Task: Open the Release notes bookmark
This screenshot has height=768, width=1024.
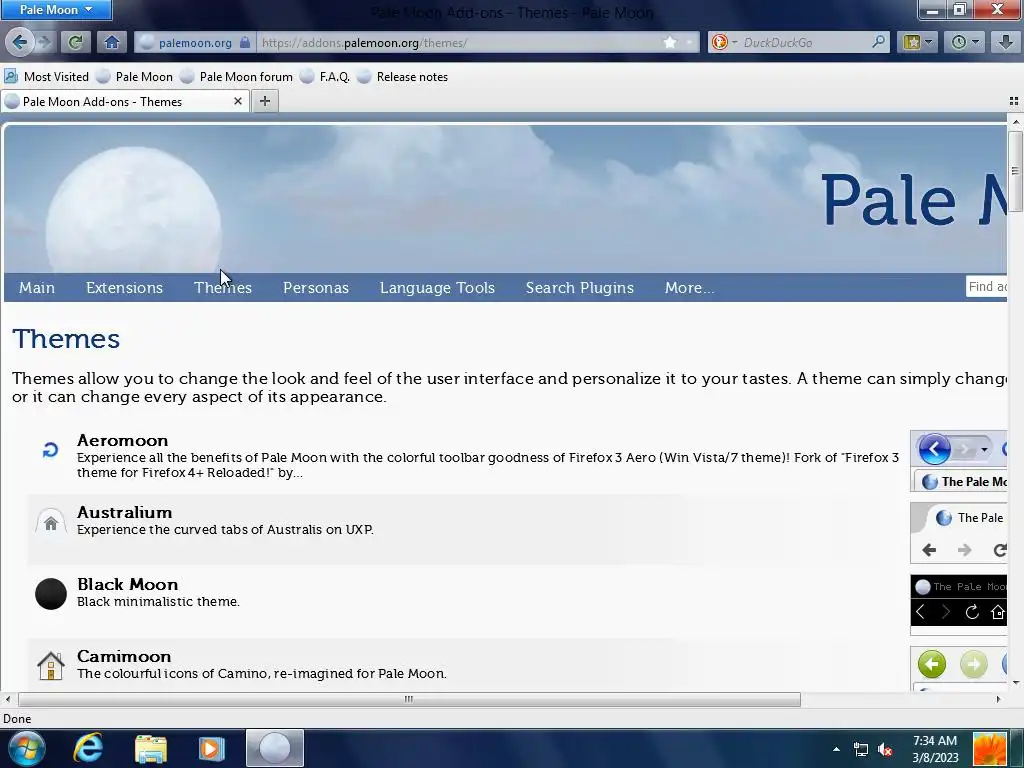Action: coord(403,76)
